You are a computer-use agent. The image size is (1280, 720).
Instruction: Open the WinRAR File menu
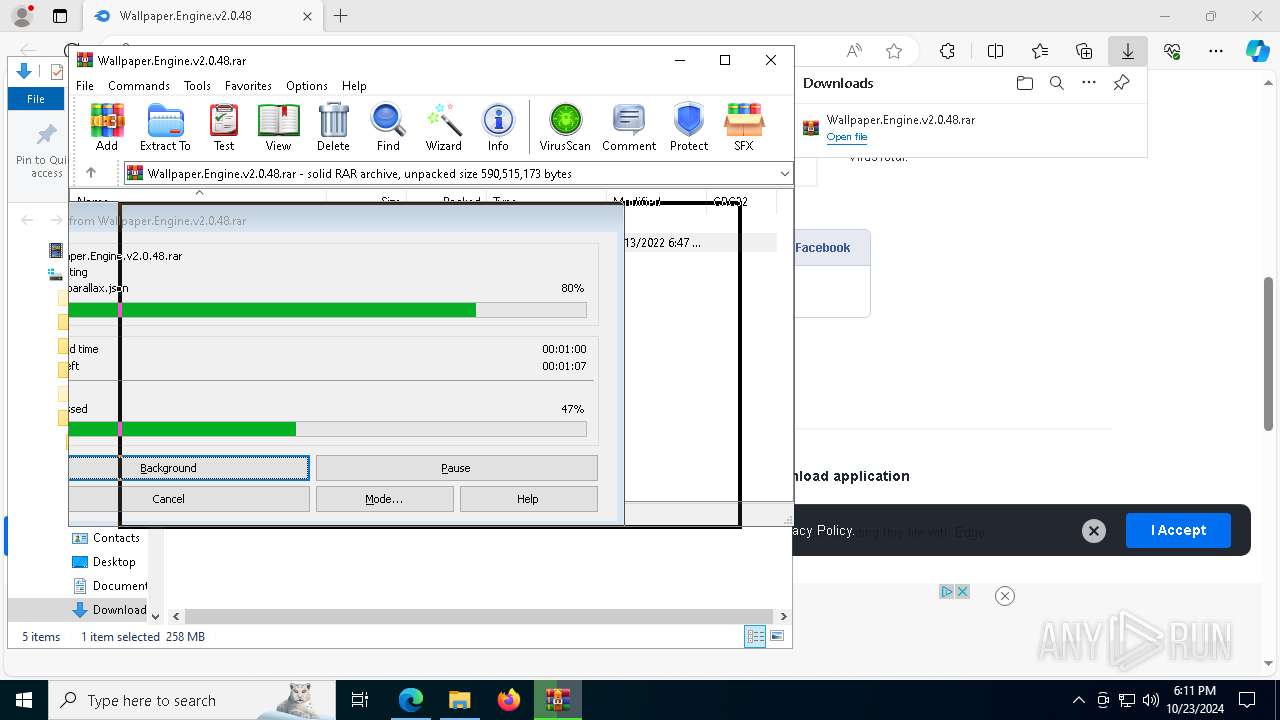(85, 86)
